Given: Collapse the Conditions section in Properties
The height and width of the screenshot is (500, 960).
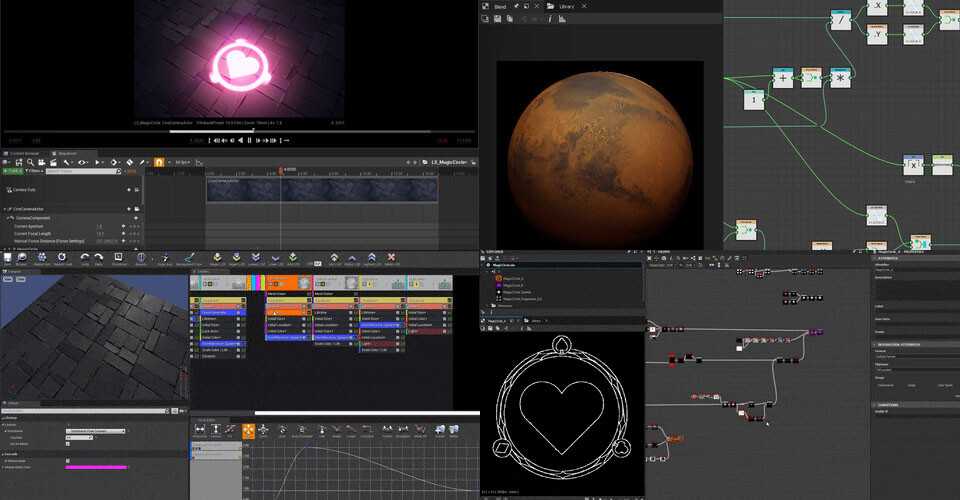Looking at the screenshot, I should pyautogui.click(x=874, y=405).
